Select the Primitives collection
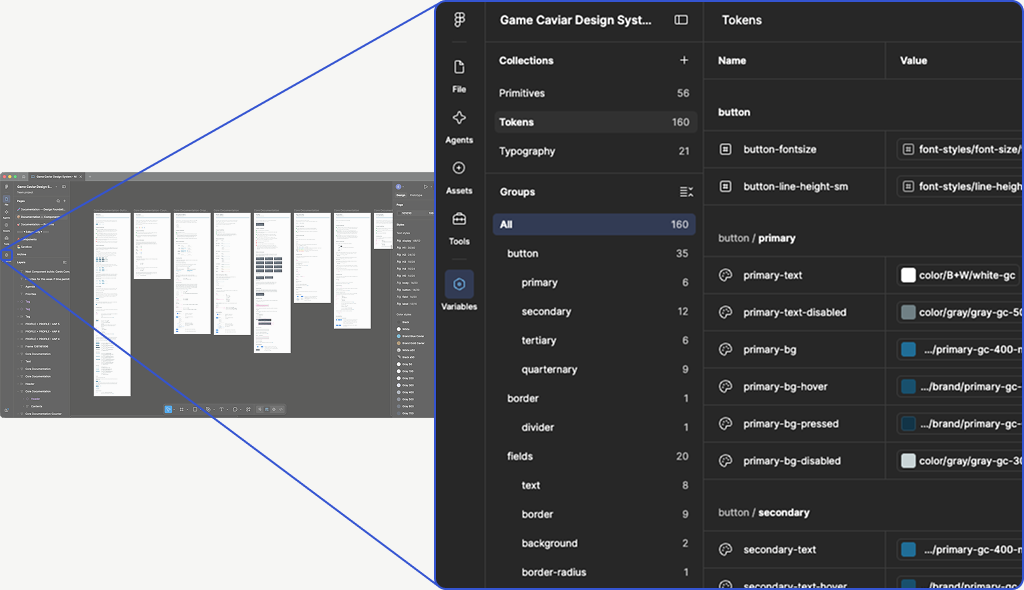Image resolution: width=1024 pixels, height=590 pixels. coord(594,93)
